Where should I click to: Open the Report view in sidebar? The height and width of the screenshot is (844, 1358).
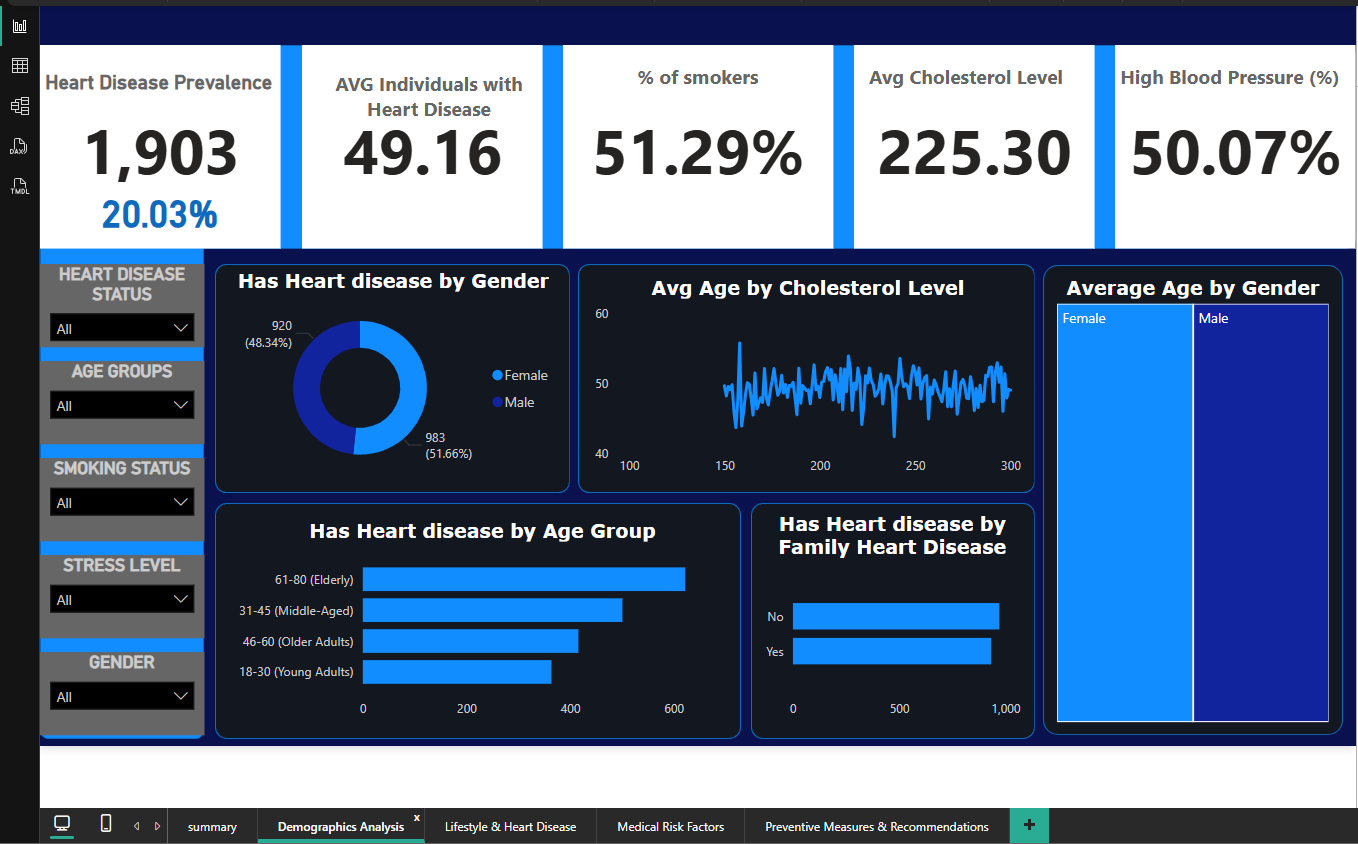pyautogui.click(x=19, y=26)
